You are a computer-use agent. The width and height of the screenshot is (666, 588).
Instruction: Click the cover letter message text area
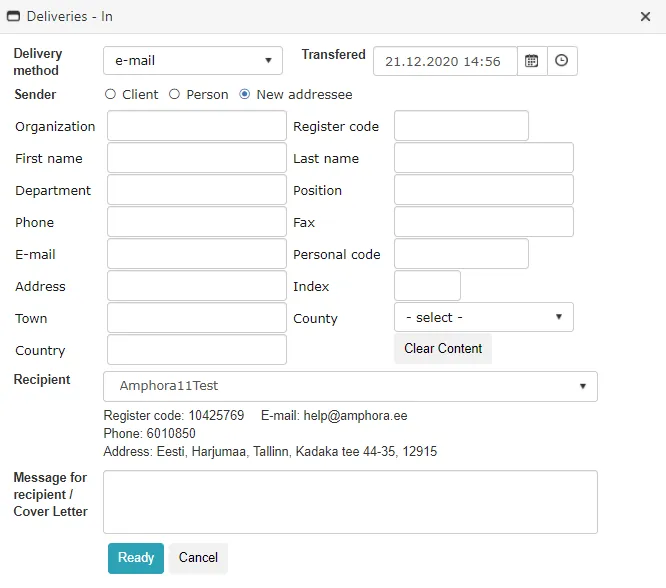(350, 502)
